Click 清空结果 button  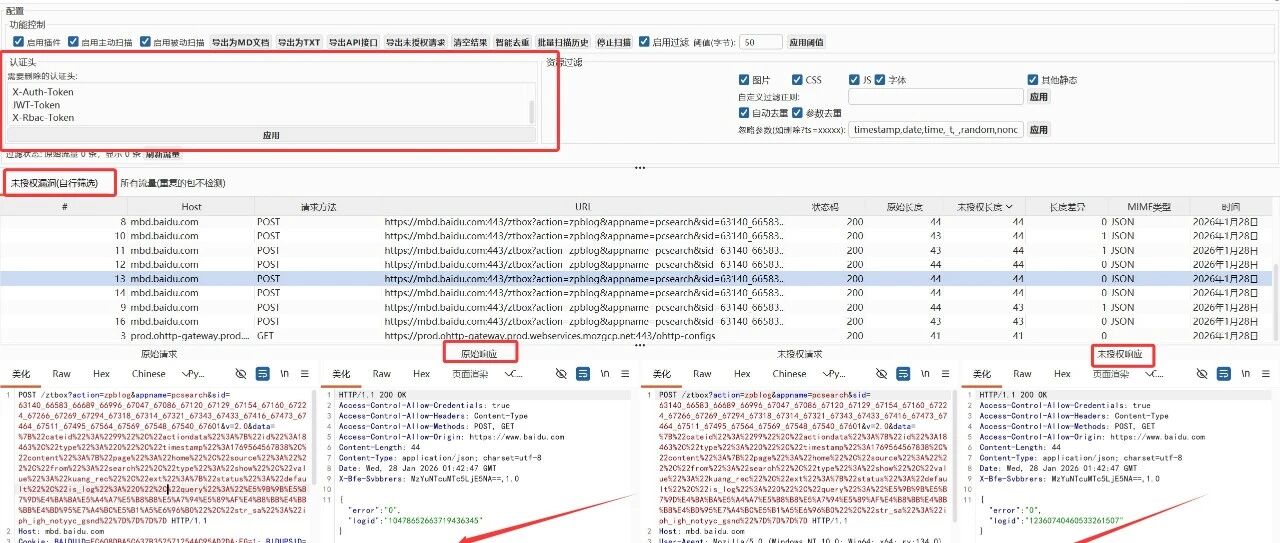click(470, 42)
